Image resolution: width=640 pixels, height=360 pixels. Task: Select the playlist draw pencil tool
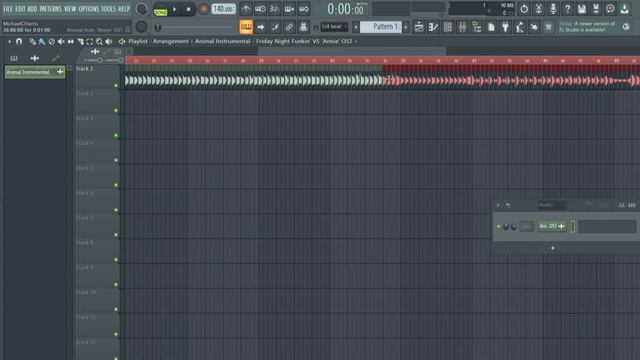click(32, 41)
